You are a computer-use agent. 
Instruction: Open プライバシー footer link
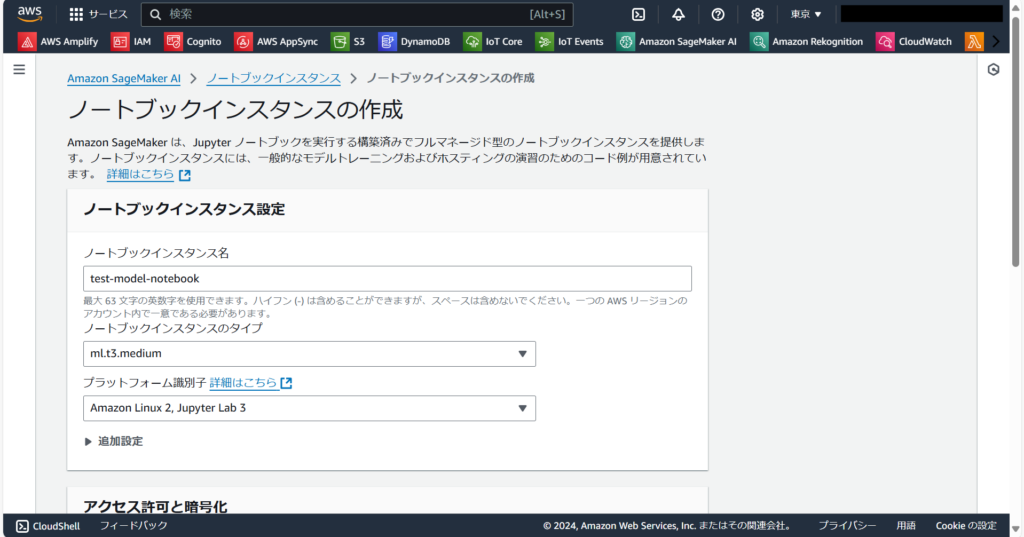pyautogui.click(x=847, y=526)
